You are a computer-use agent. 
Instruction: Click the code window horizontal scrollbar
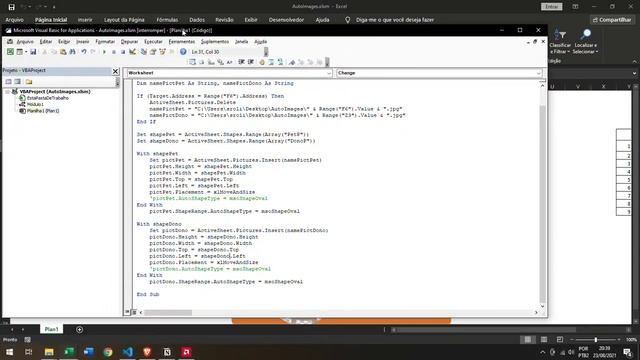pos(168,312)
